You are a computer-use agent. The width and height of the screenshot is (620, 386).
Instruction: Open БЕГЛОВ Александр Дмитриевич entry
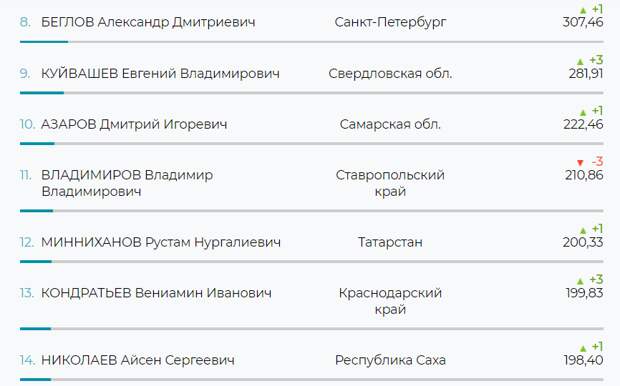pos(148,22)
